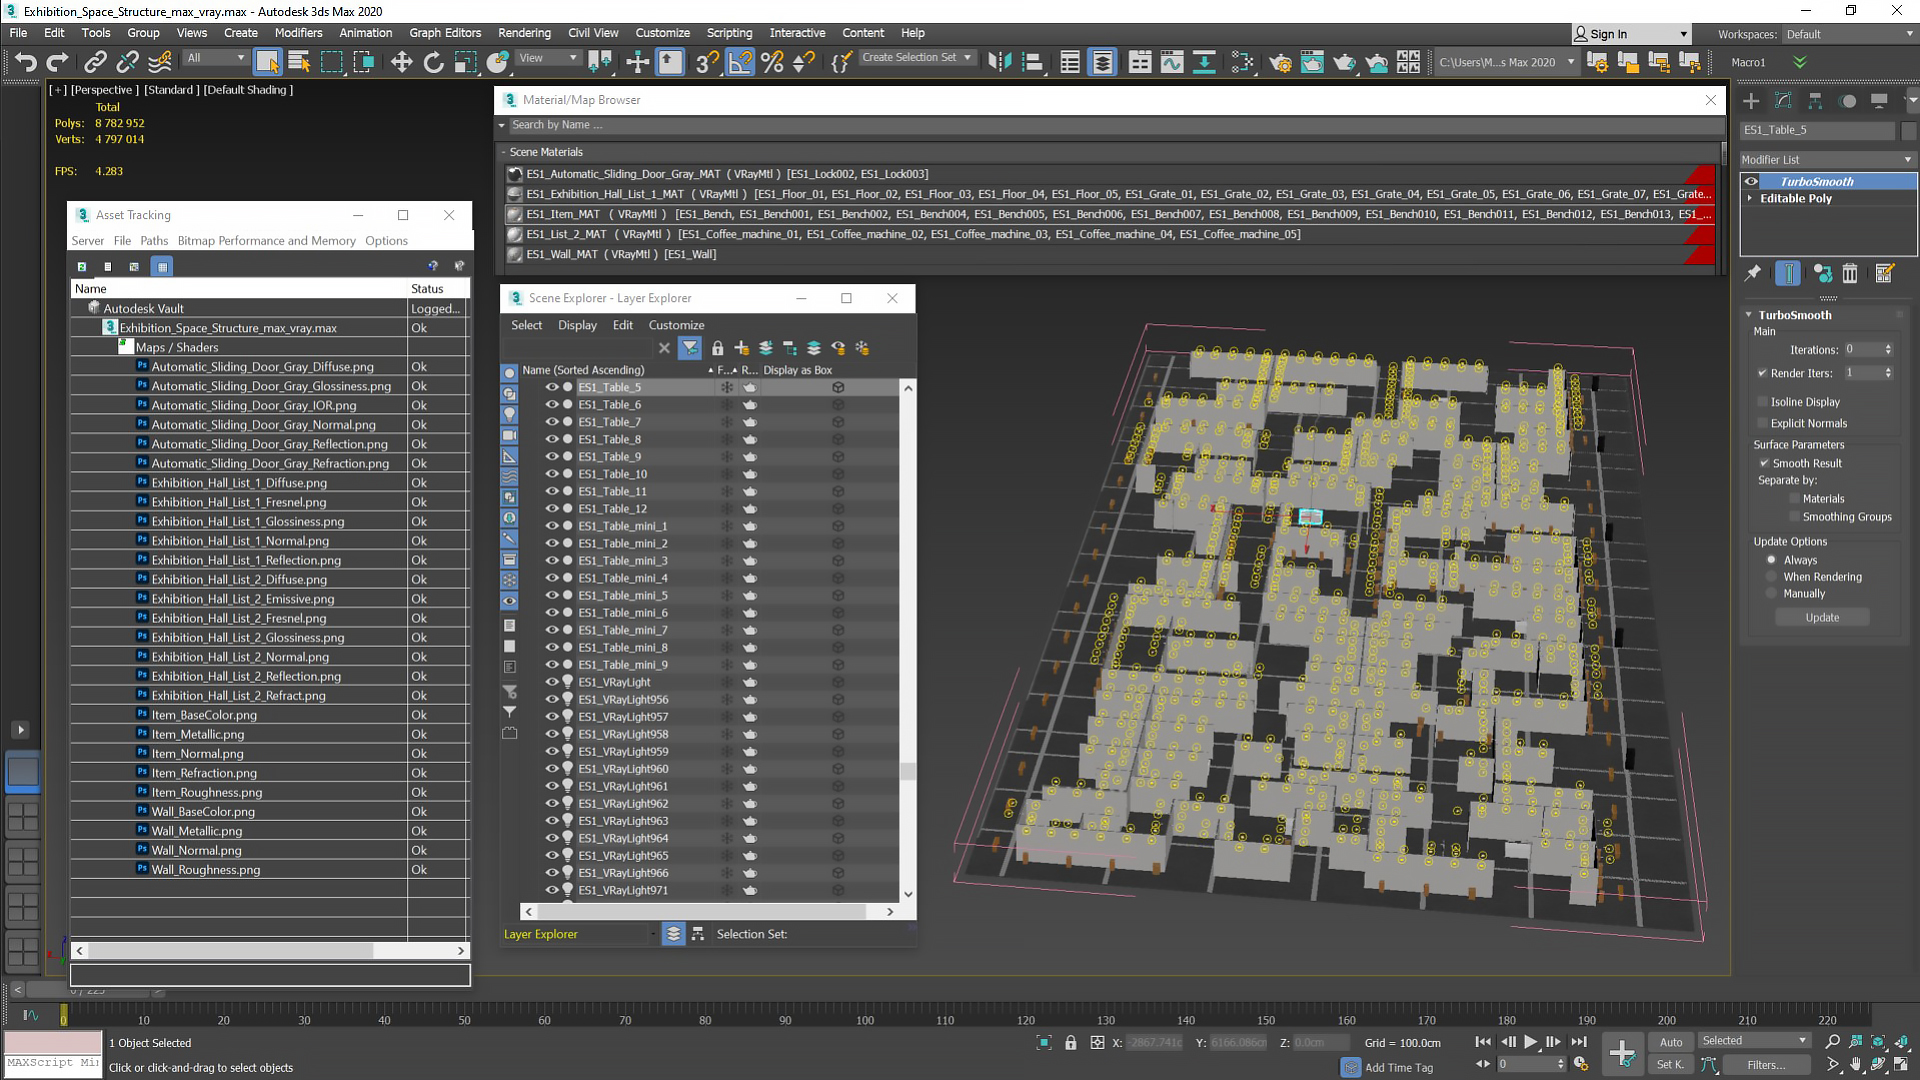Open Select by Name list icon
Viewport: 1920px width, 1080px height.
pyautogui.click(x=299, y=62)
